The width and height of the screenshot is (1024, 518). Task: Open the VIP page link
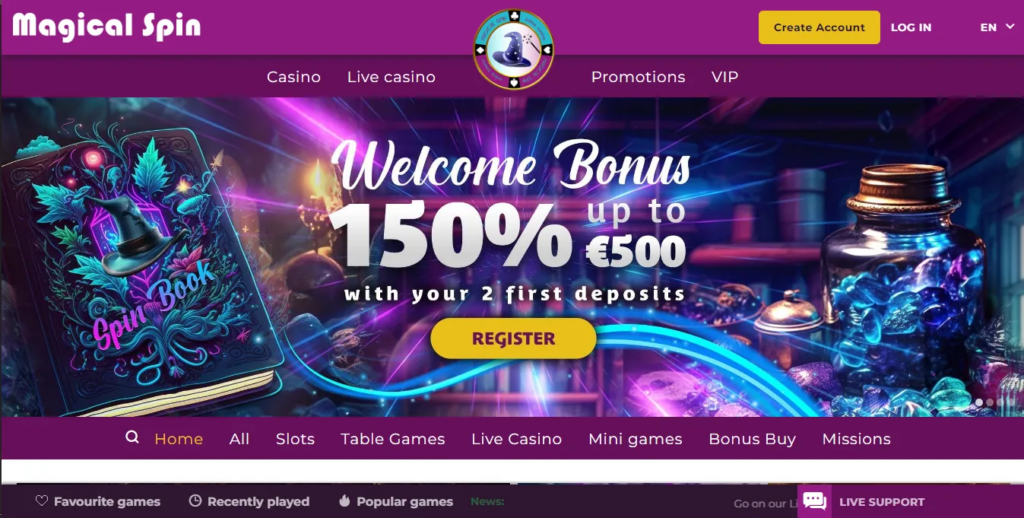tap(725, 77)
